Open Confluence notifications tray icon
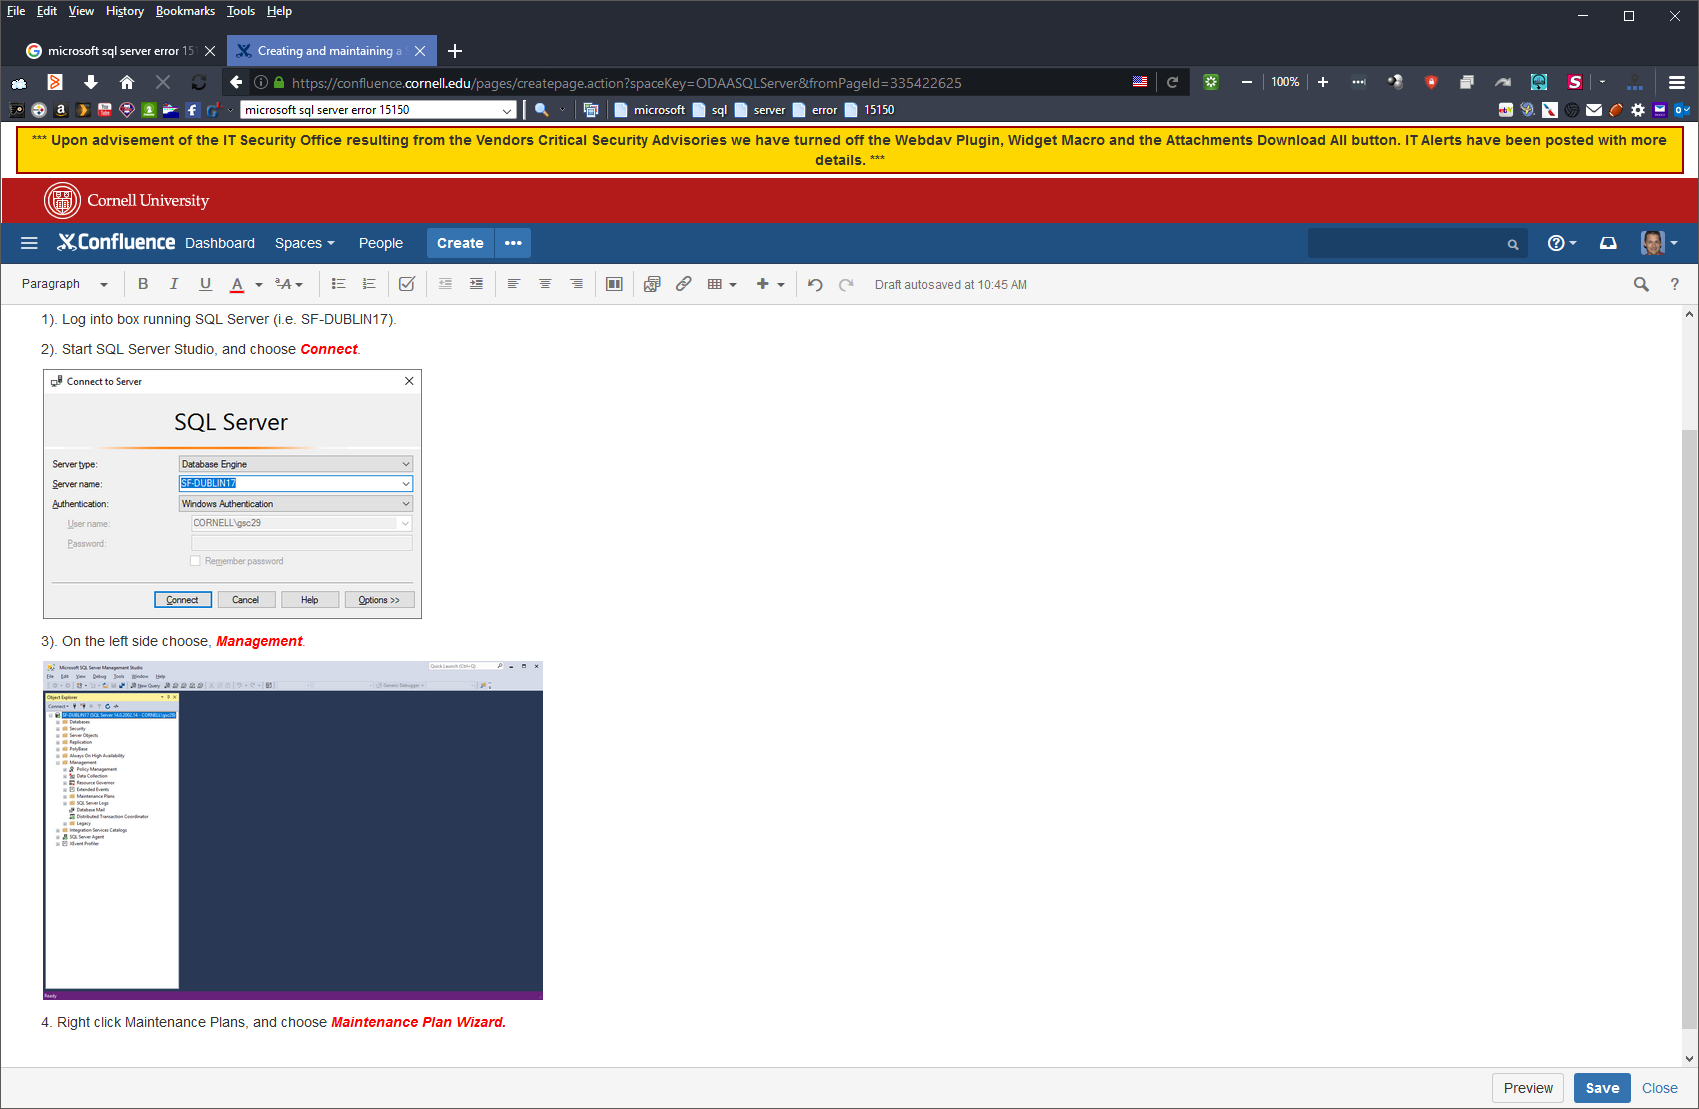1699x1109 pixels. tap(1608, 243)
